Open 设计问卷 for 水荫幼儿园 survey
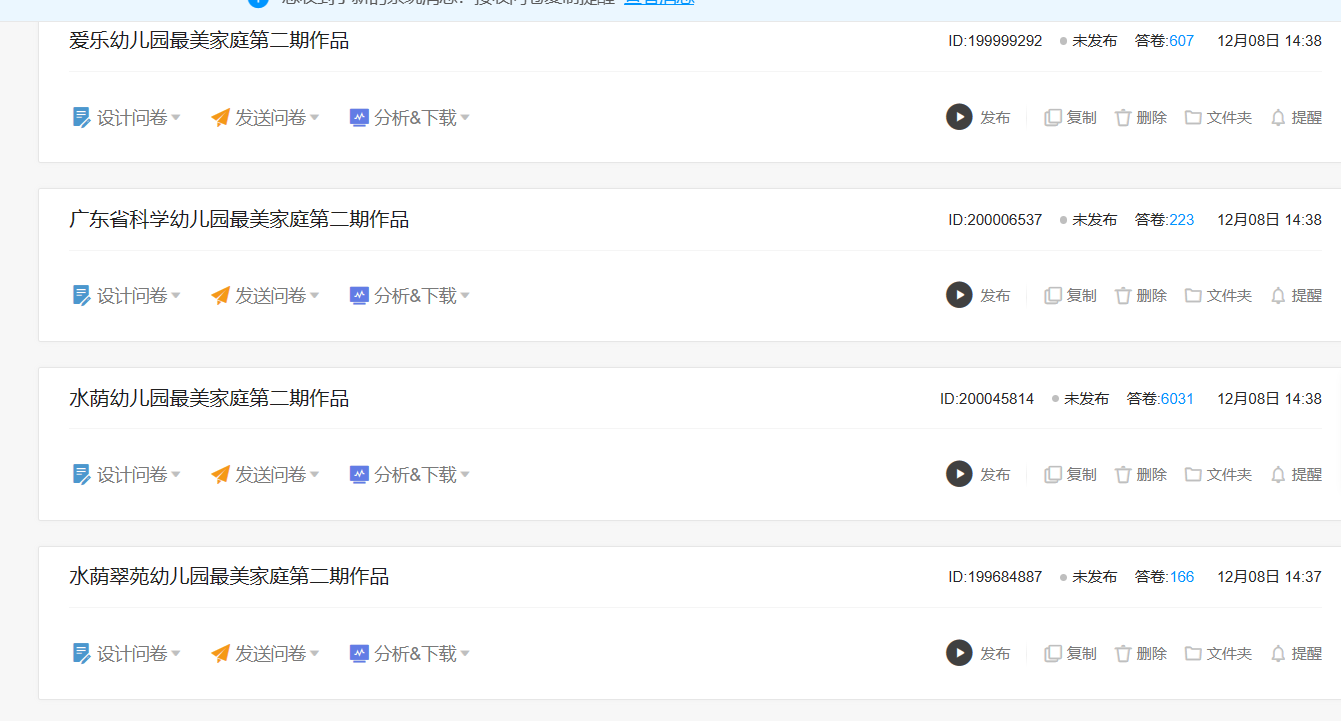 coord(126,475)
